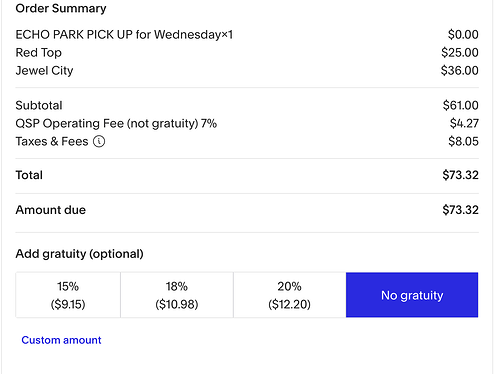Click the Add gratuity (optional) heading
This screenshot has width=495, height=374.
(x=80, y=254)
